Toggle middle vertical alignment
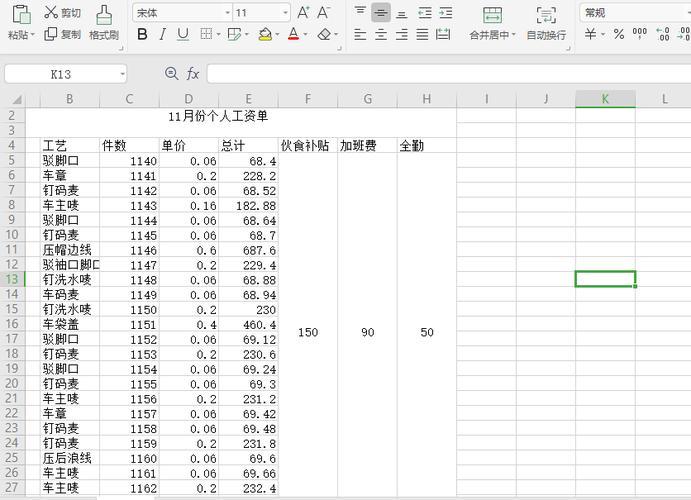Image resolution: width=691 pixels, height=500 pixels. [381, 13]
